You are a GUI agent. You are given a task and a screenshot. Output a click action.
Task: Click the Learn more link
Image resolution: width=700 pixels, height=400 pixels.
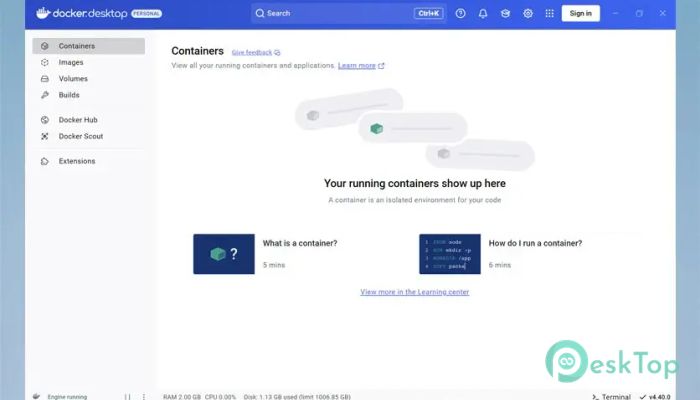(x=357, y=66)
